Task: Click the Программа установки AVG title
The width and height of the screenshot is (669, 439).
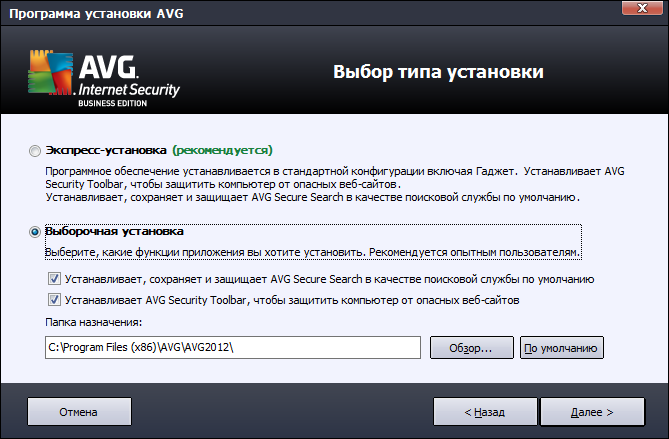Action: click(96, 14)
